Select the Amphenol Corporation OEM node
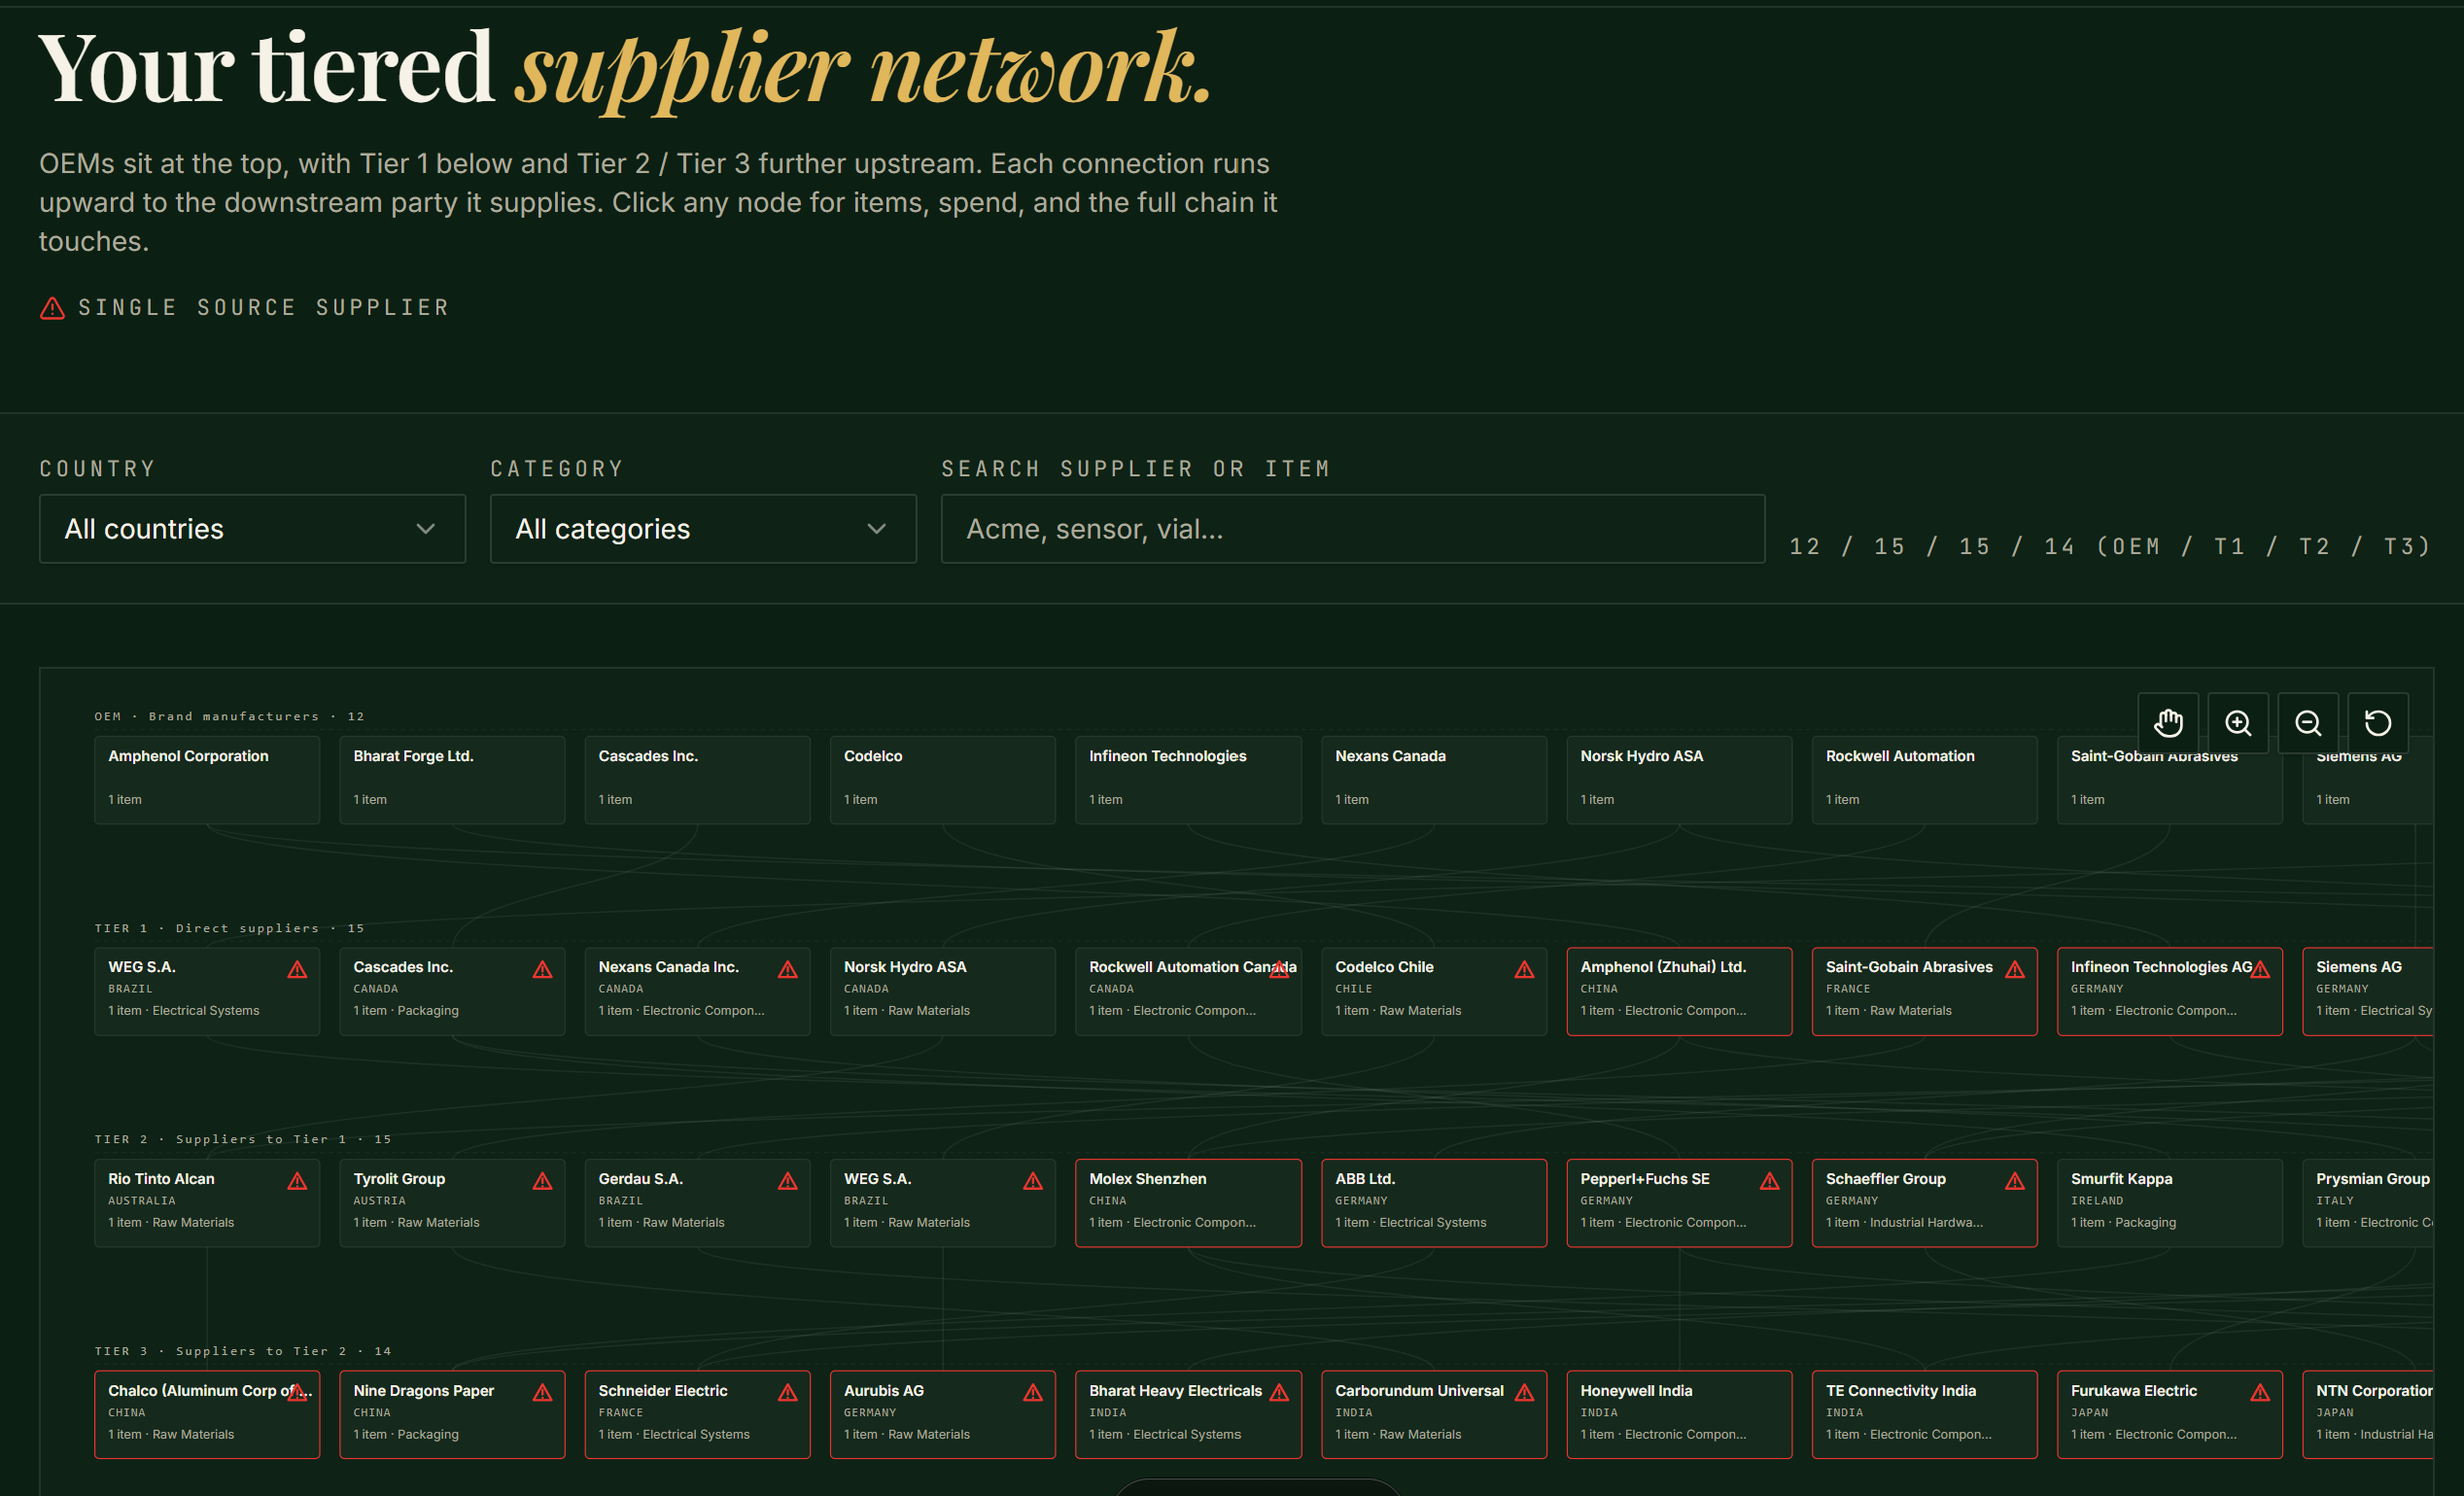Screen dimensions: 2464x1496 tap(207, 780)
